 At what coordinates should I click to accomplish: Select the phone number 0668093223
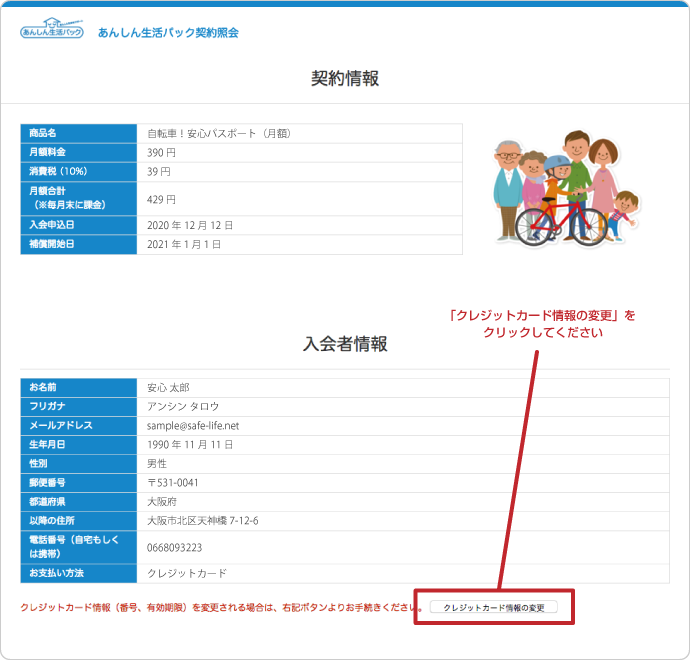coord(174,548)
